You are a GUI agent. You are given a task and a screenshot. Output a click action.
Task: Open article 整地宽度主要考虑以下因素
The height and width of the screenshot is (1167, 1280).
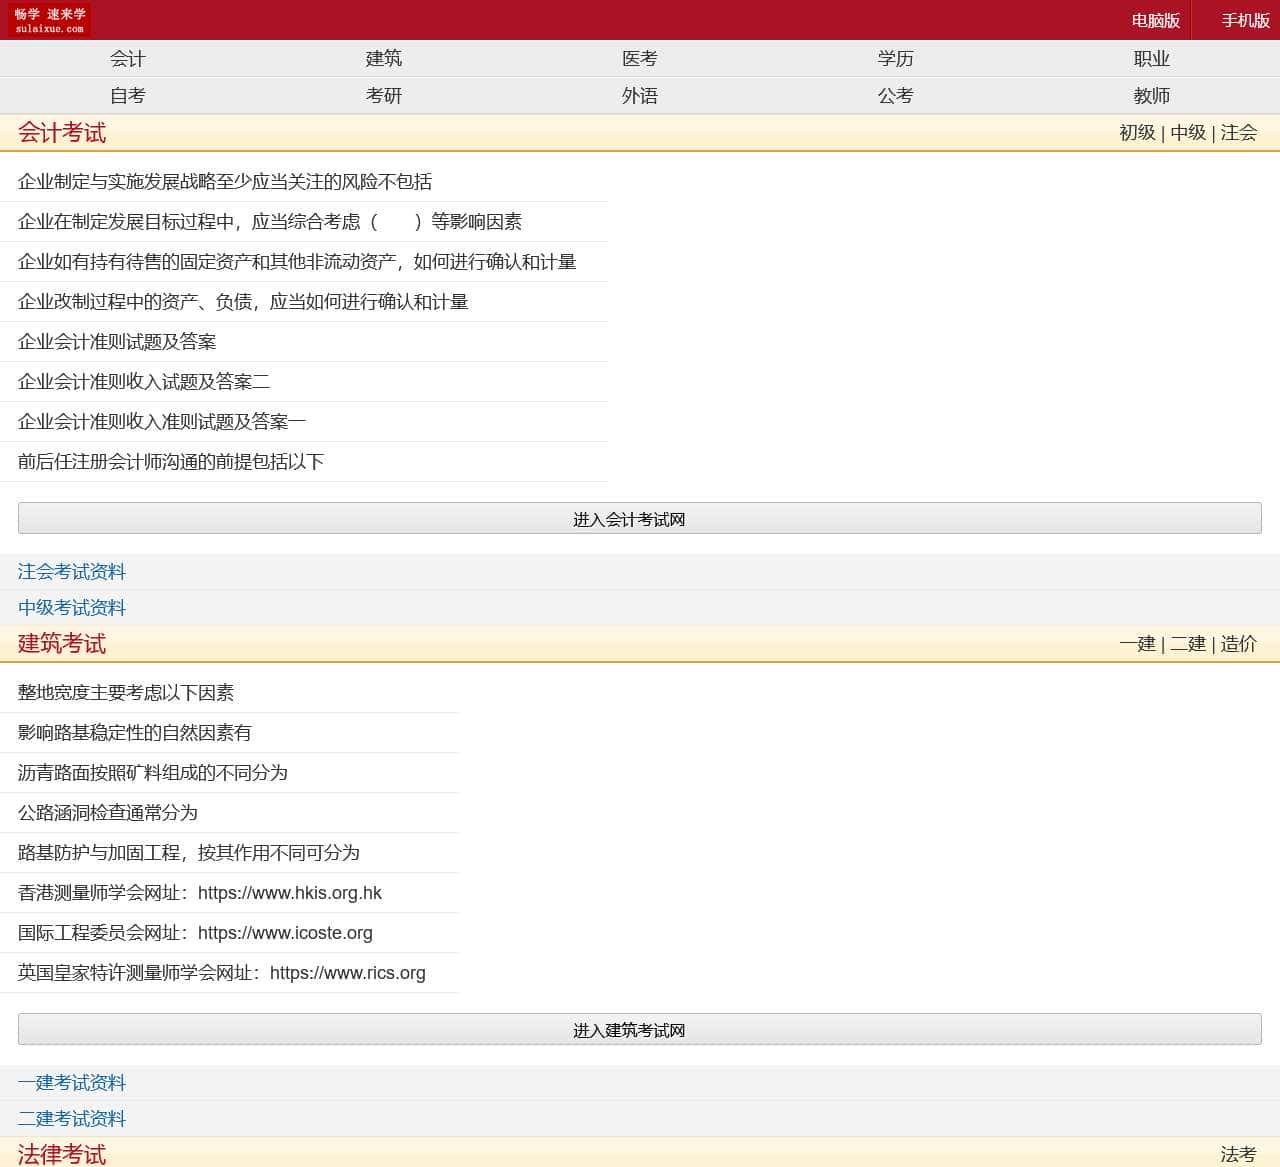tap(126, 693)
